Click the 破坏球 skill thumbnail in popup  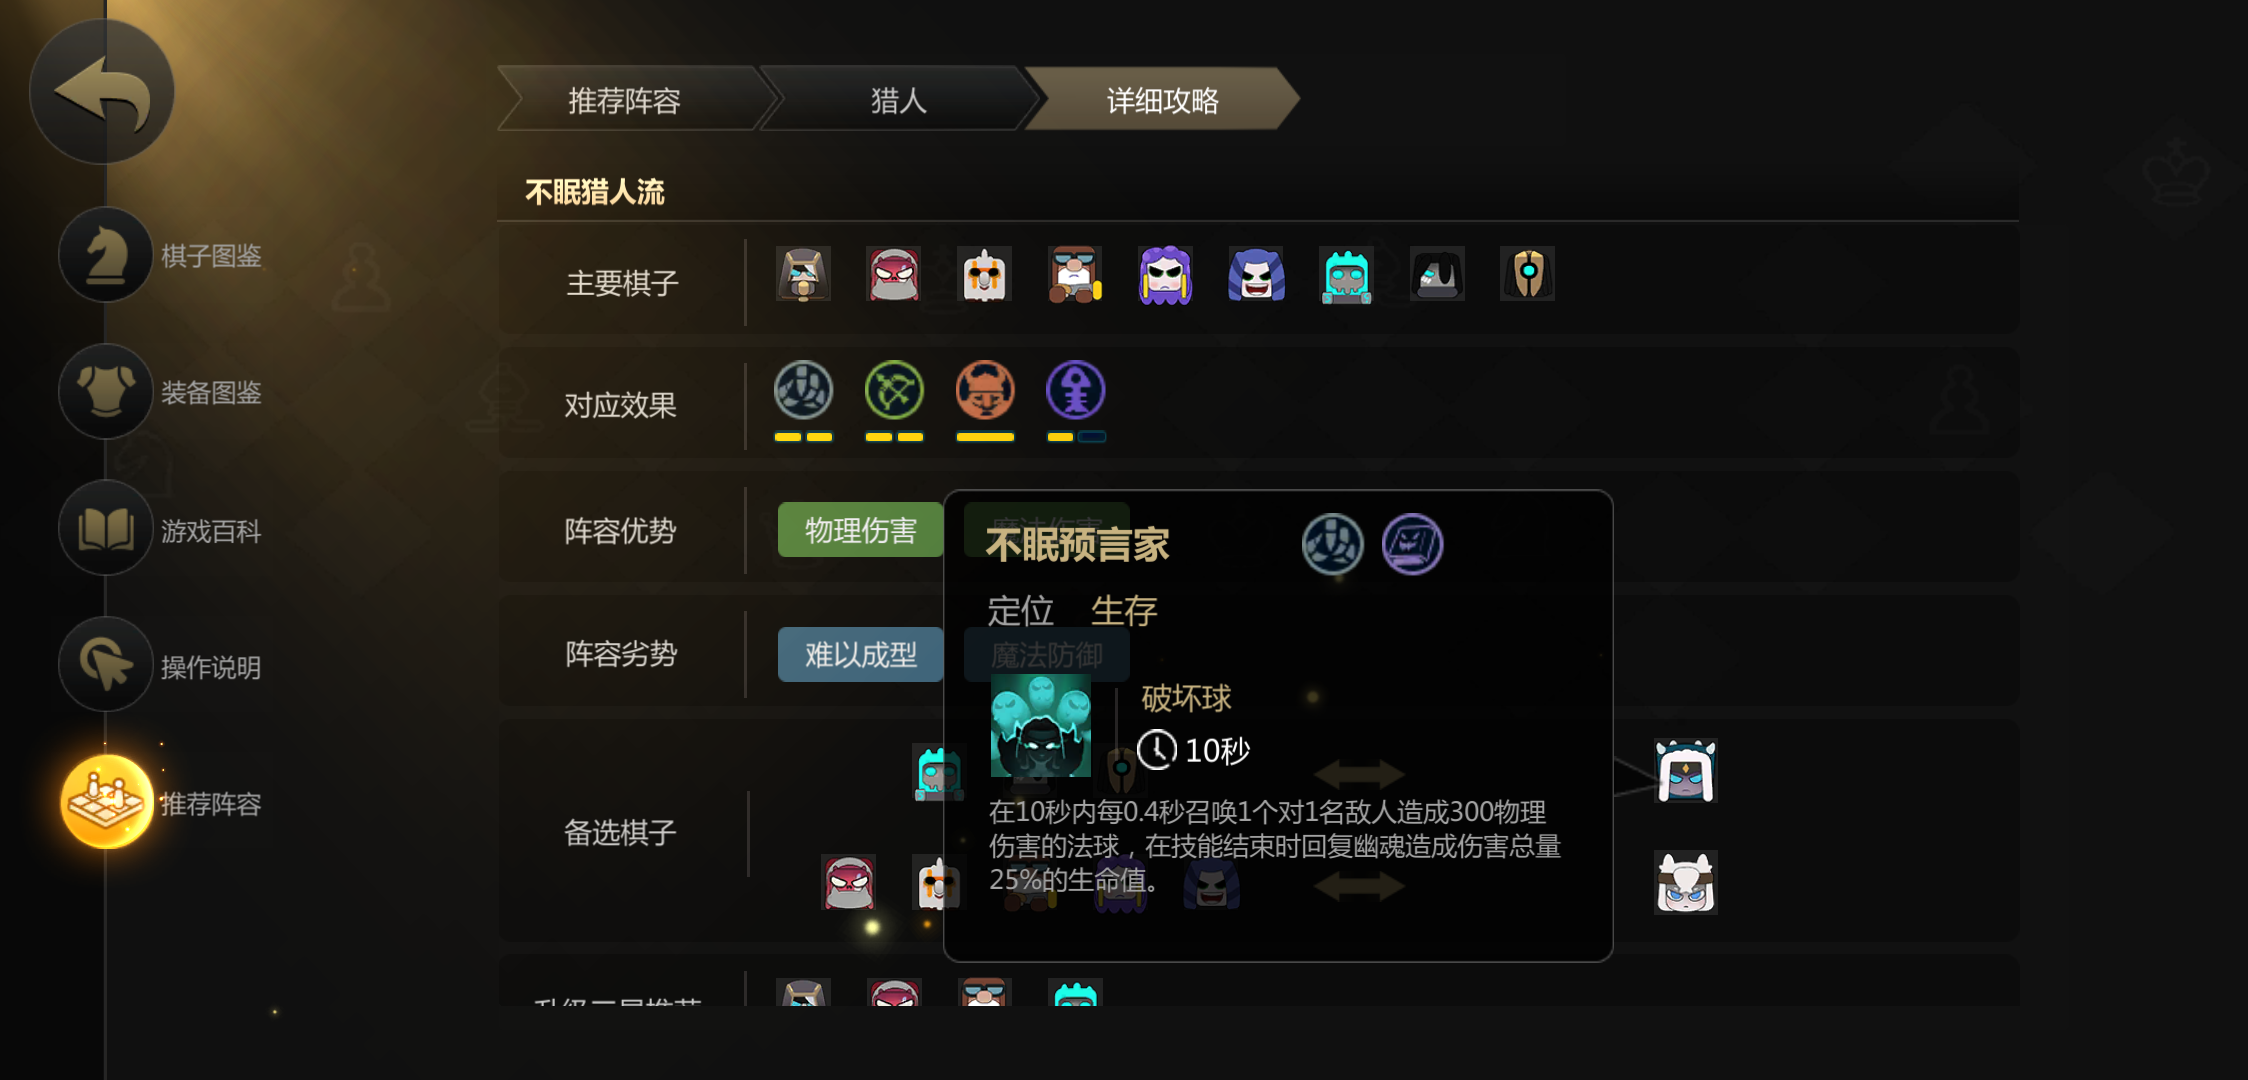tap(1040, 725)
